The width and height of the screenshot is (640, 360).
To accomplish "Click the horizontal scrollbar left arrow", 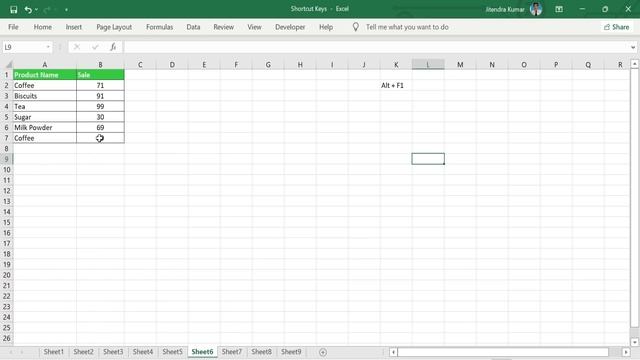I will [393, 352].
